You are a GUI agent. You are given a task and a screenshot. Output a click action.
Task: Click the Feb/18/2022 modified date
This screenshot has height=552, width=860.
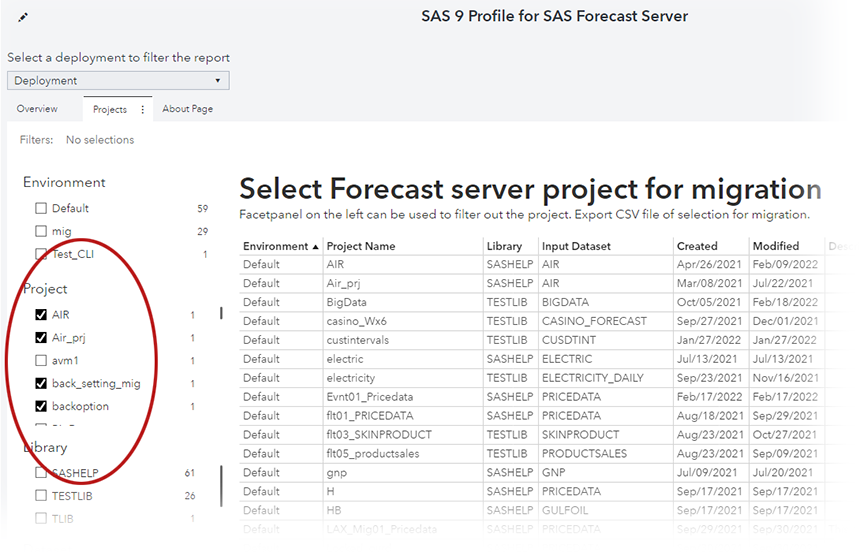pyautogui.click(x=785, y=302)
